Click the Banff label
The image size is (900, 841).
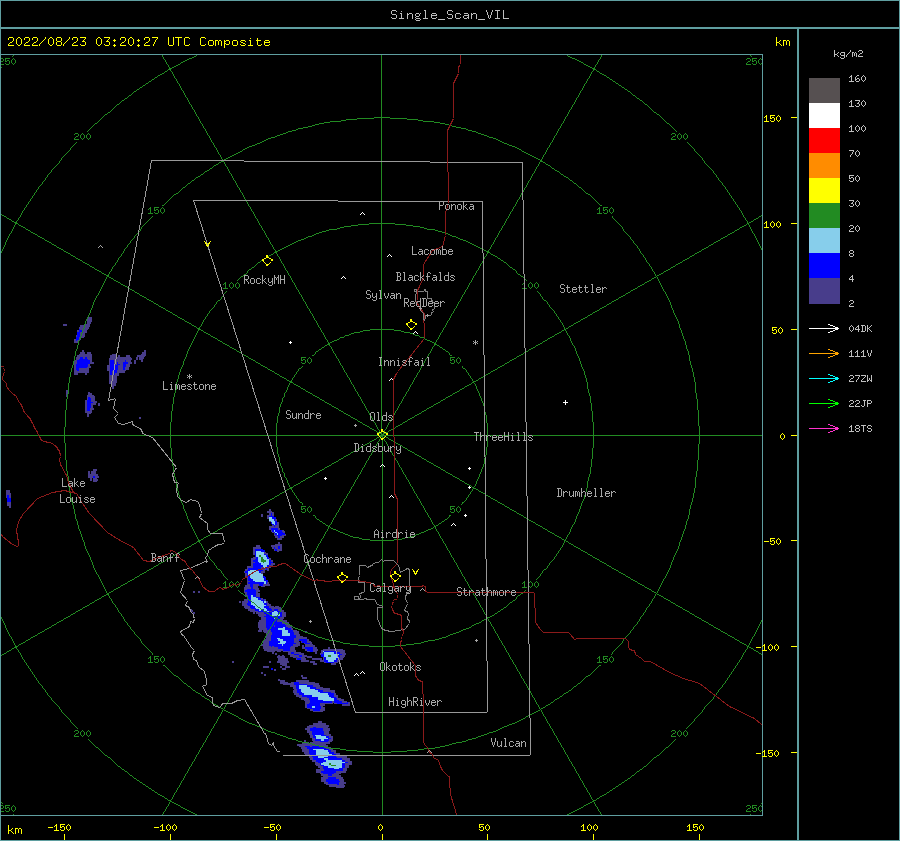tap(165, 557)
